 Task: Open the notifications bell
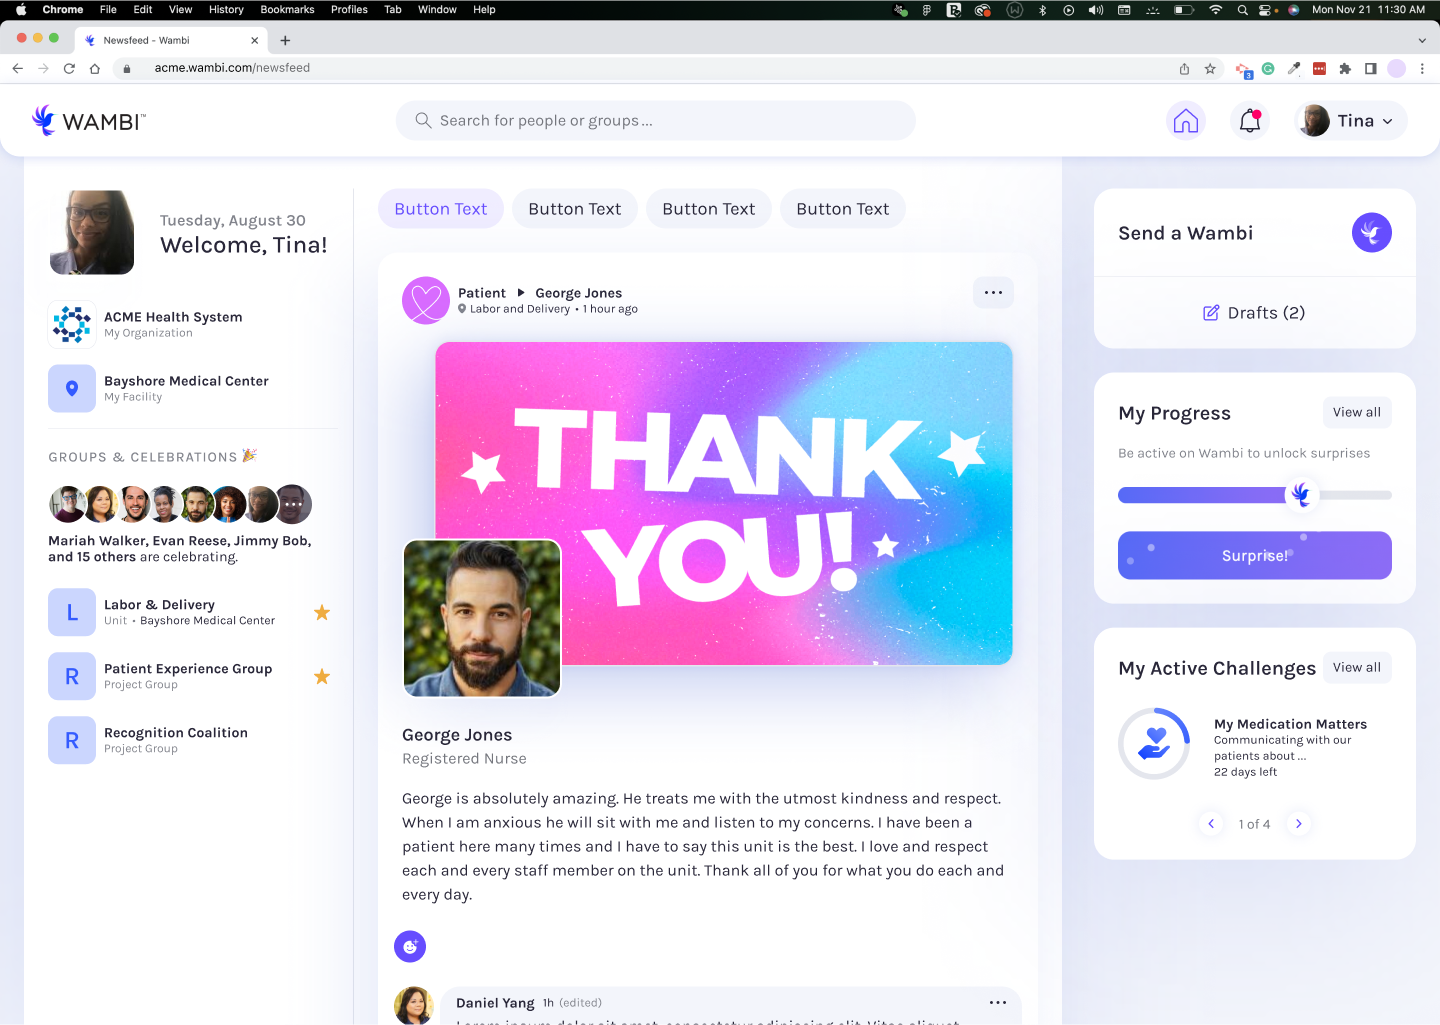[x=1250, y=121]
